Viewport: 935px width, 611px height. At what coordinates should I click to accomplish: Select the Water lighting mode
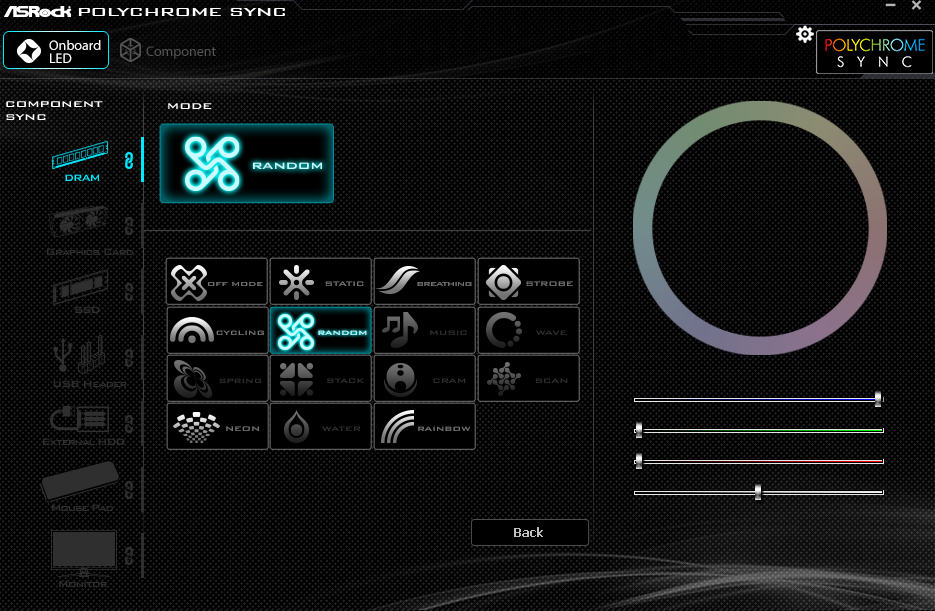click(x=320, y=427)
